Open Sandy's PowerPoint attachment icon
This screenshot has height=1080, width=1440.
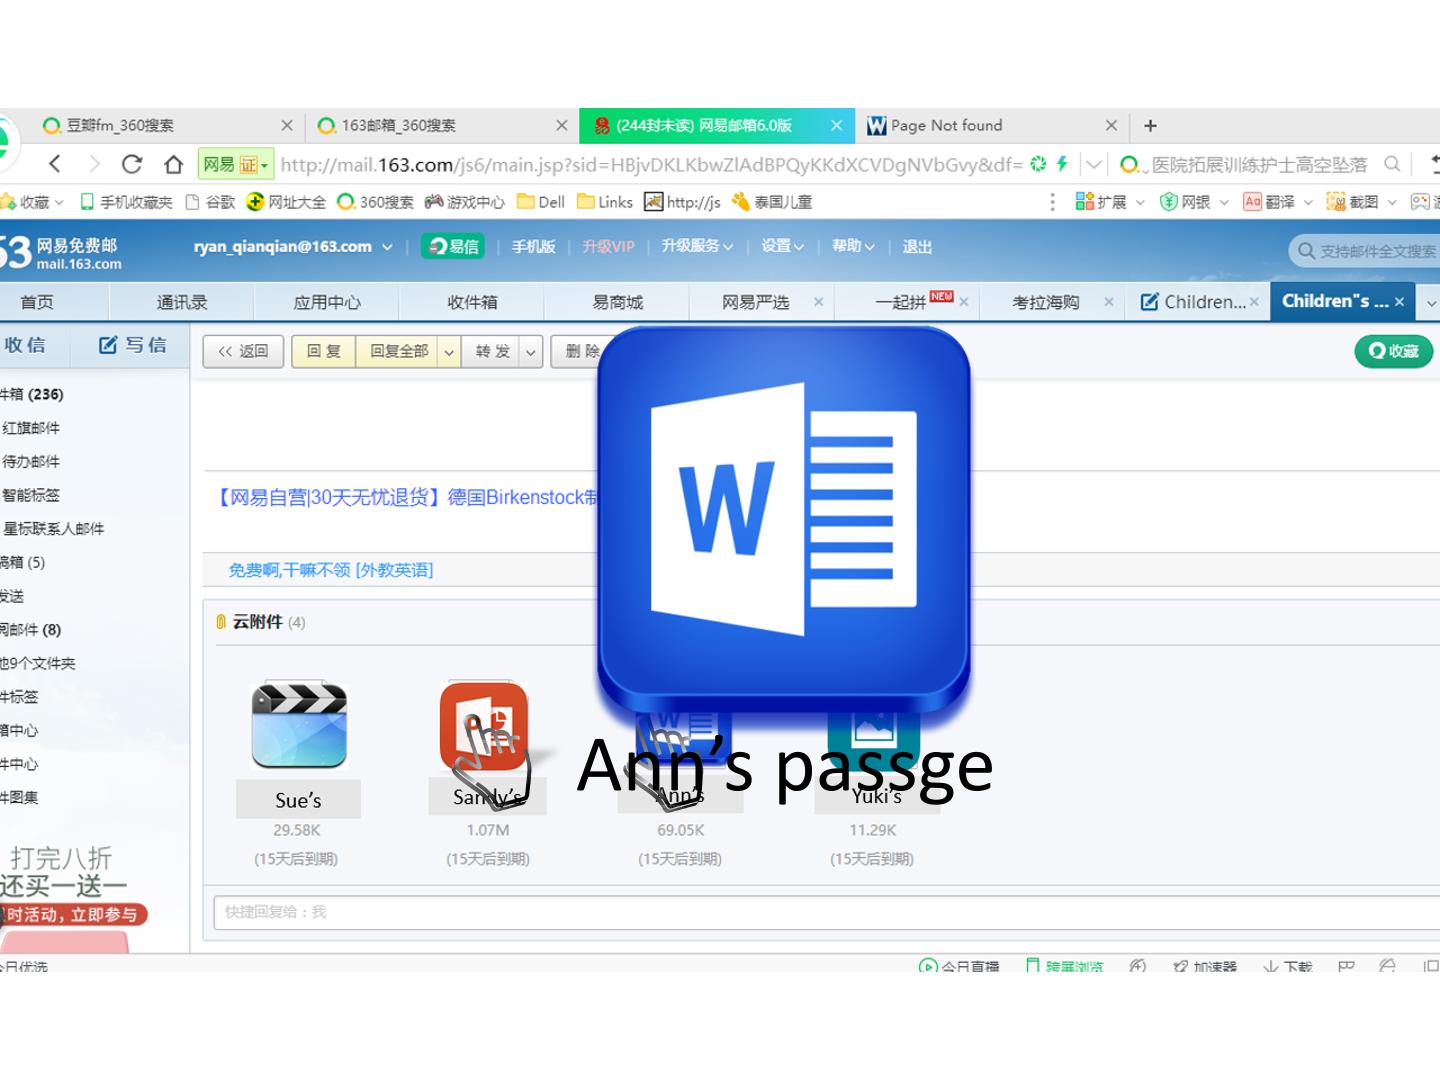484,727
